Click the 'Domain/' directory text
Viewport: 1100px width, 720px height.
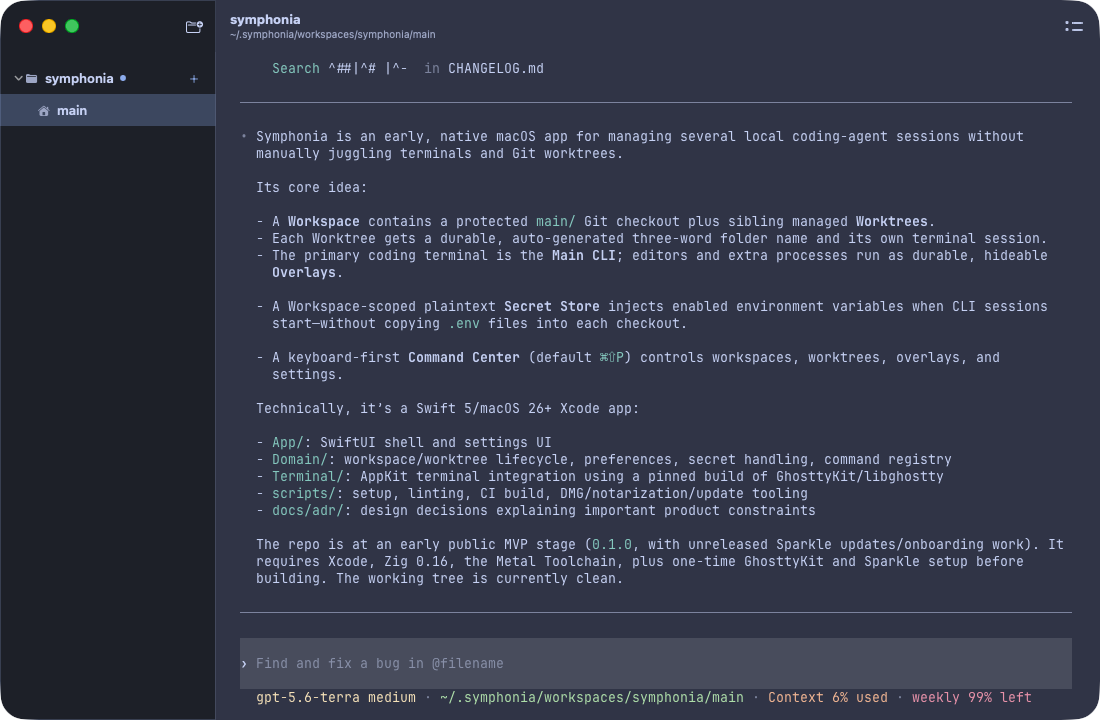(x=300, y=459)
